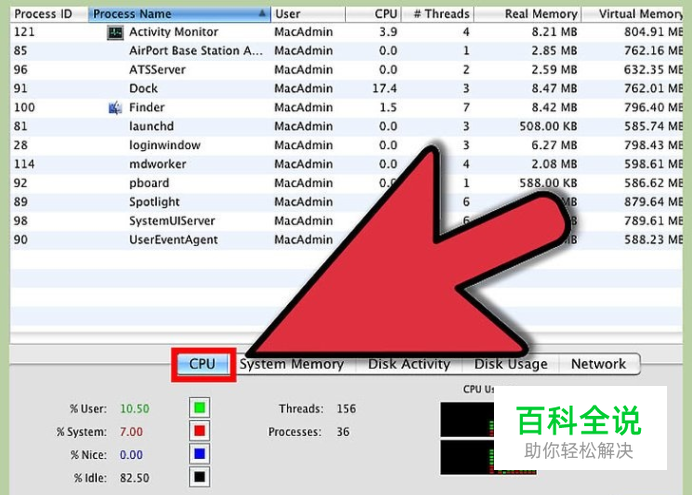
Task: Sort by the # Threads column header
Action: click(437, 14)
